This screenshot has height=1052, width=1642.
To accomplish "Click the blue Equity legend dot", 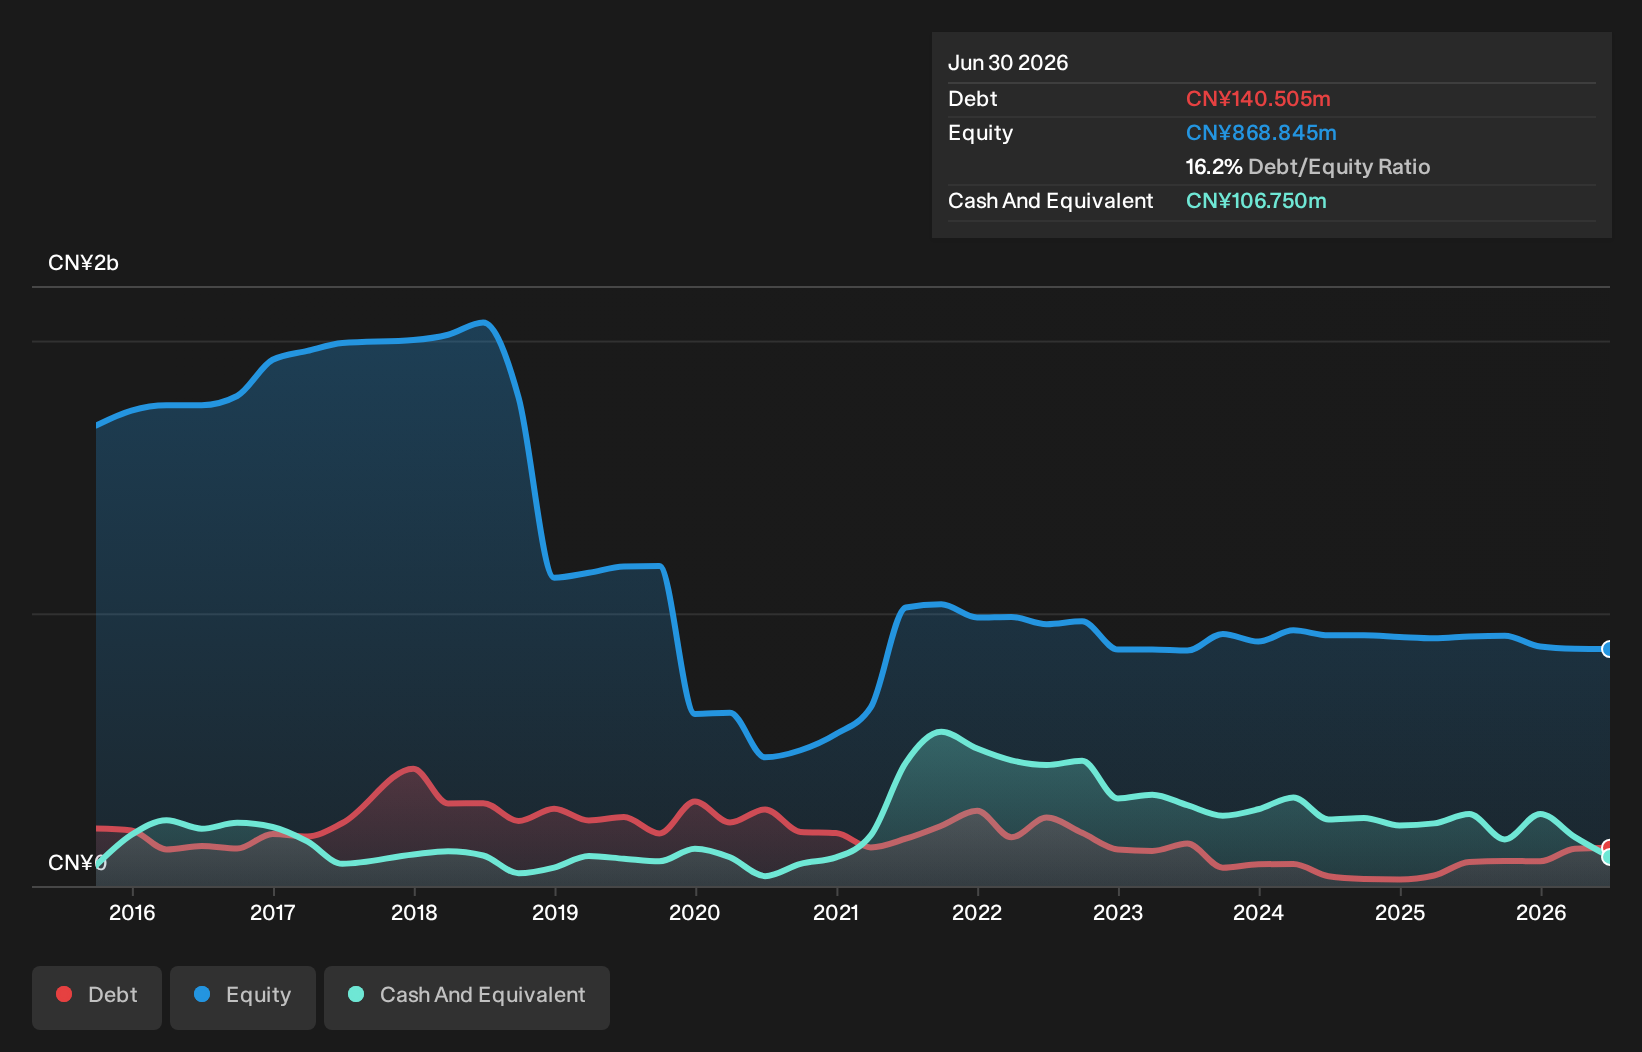I will click(202, 994).
